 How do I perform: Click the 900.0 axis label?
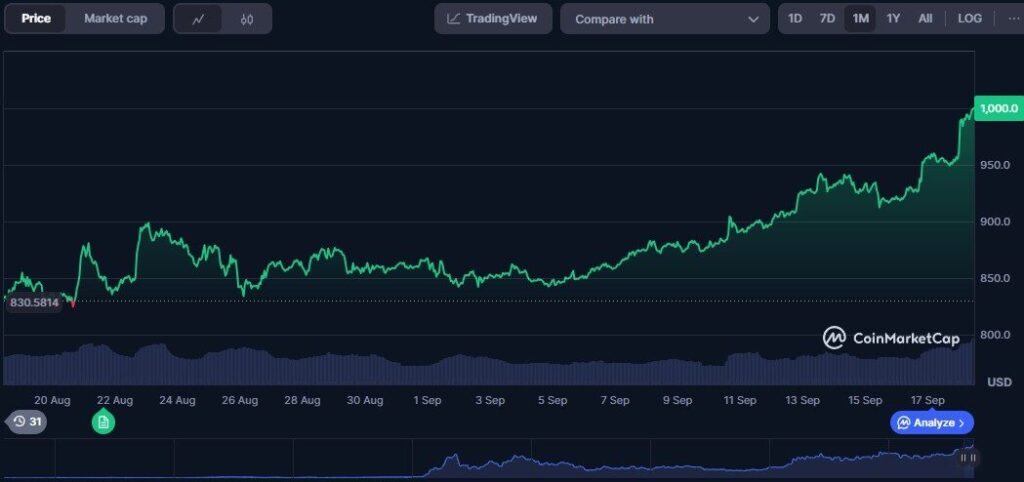tap(995, 222)
